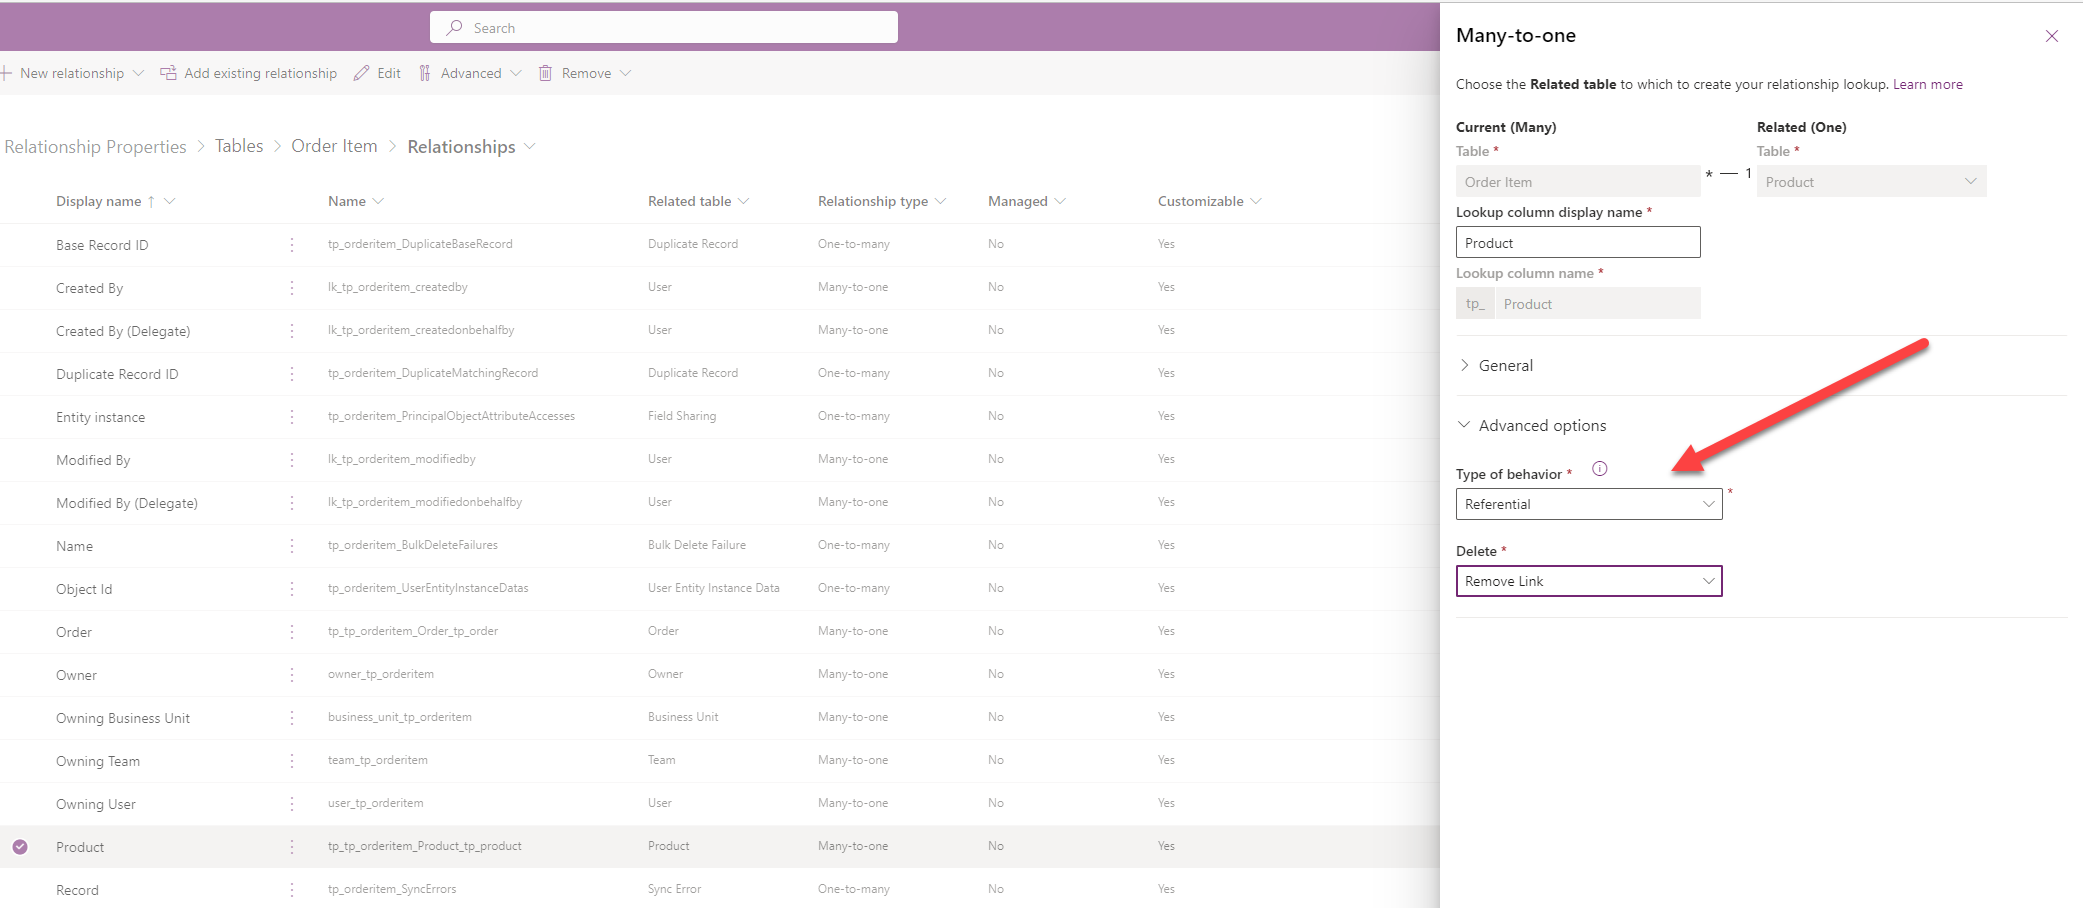The height and width of the screenshot is (908, 2083).
Task: Click the Add existing relationship icon
Action: click(168, 73)
